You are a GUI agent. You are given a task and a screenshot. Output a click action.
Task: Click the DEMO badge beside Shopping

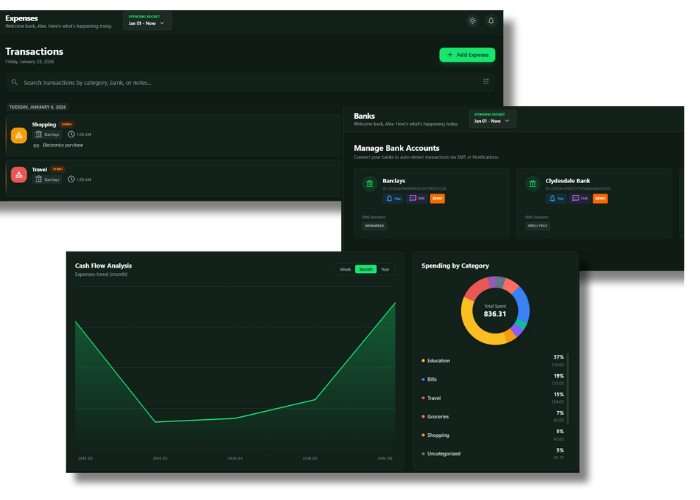[67, 124]
